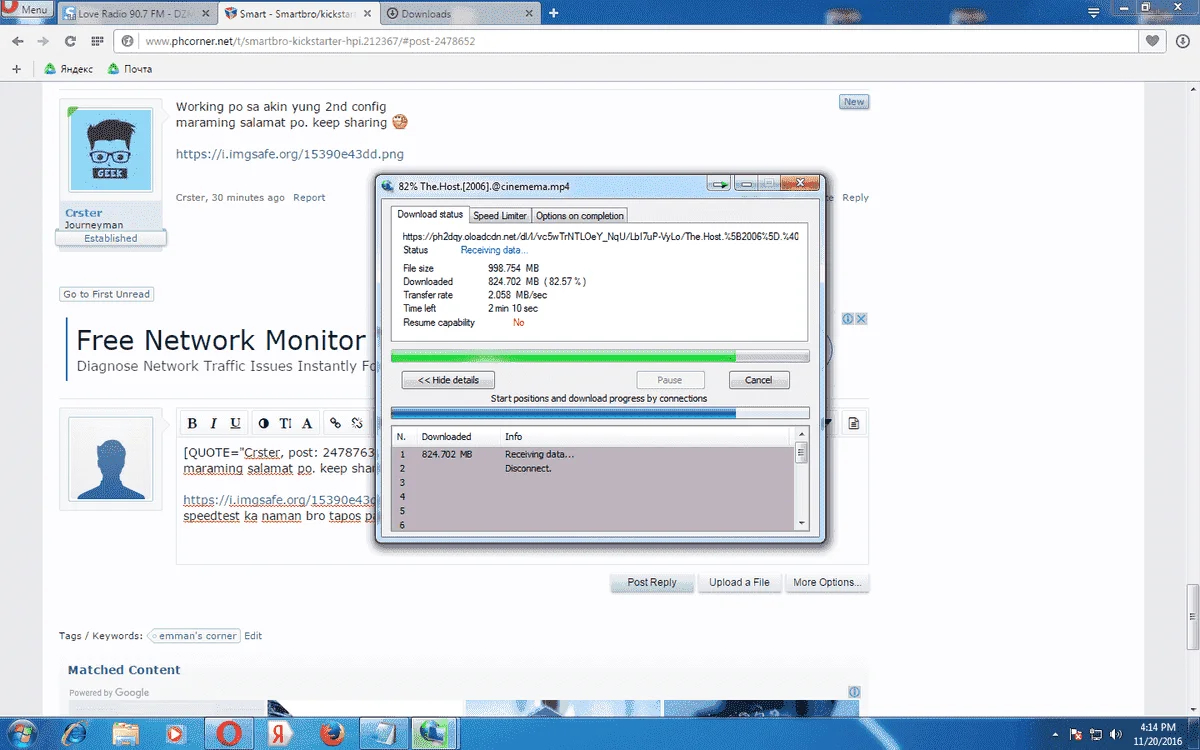
Task: Switch to the Downloads browser tab
Action: 460,14
